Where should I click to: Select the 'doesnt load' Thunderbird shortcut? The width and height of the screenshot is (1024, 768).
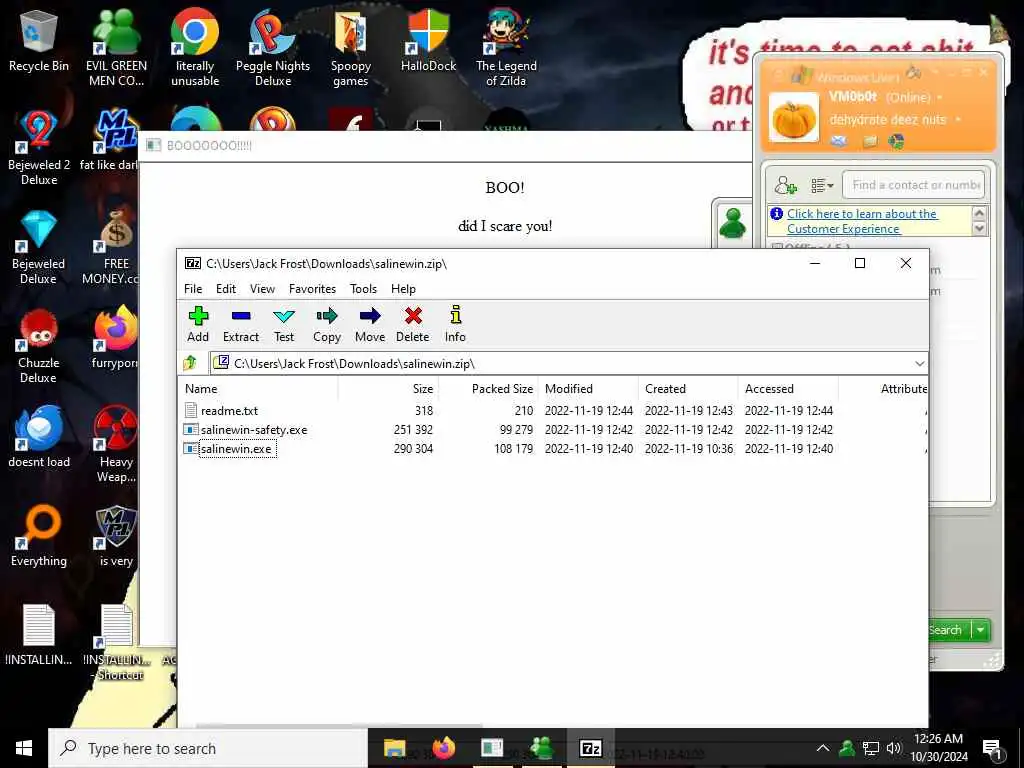[39, 438]
